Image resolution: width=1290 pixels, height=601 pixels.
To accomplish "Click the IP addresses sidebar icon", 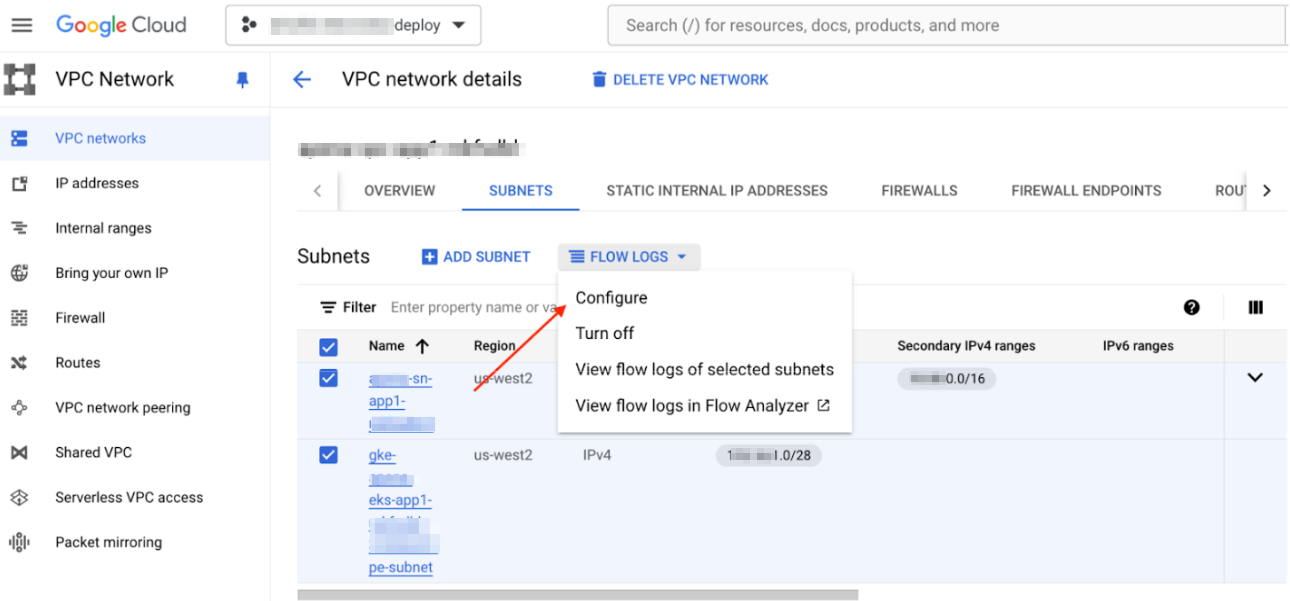I will coord(19,183).
